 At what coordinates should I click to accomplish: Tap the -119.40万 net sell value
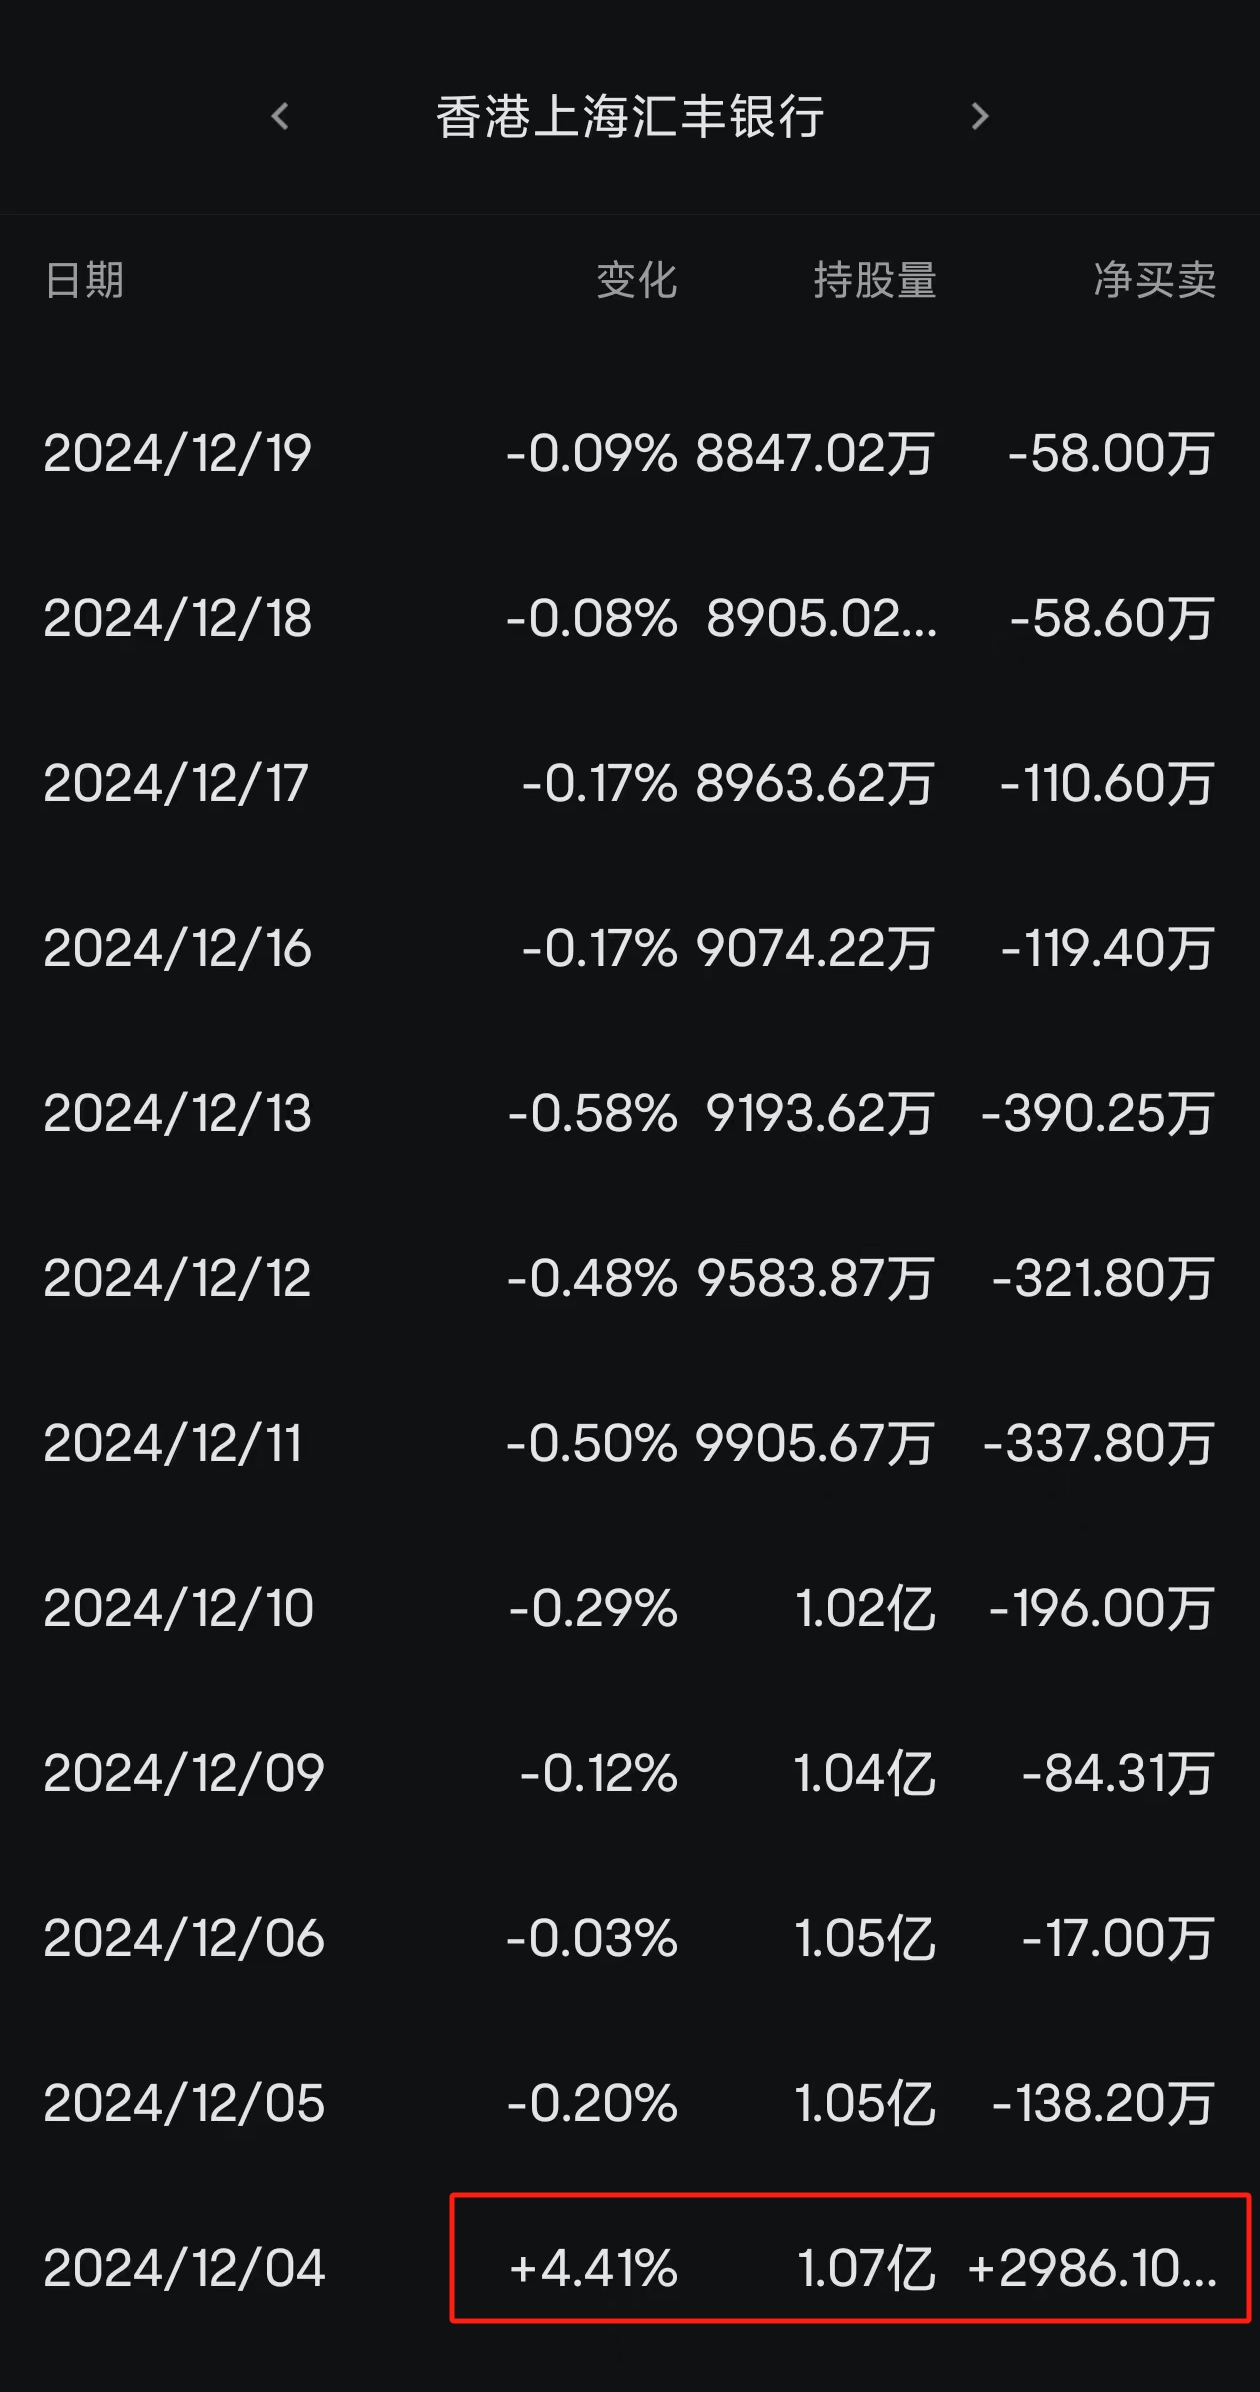1108,949
